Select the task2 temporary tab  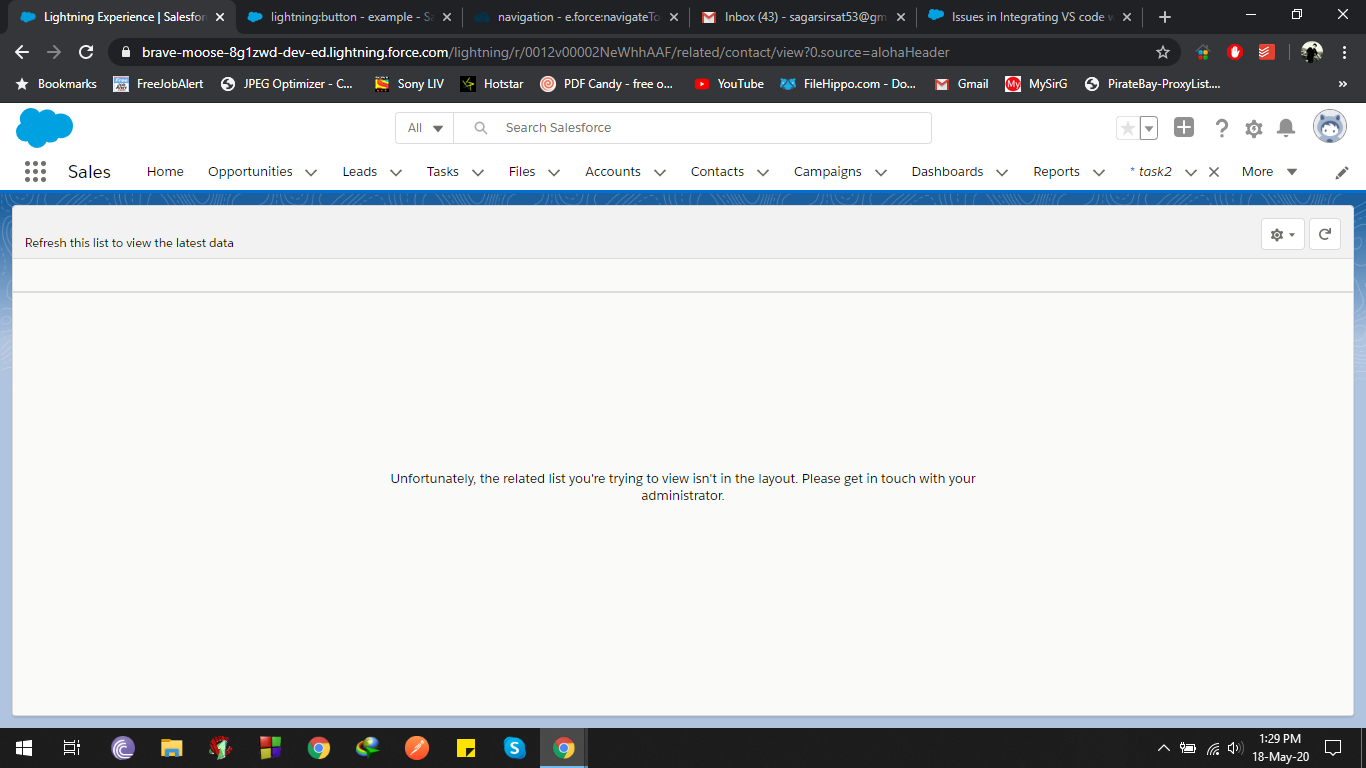(1151, 172)
